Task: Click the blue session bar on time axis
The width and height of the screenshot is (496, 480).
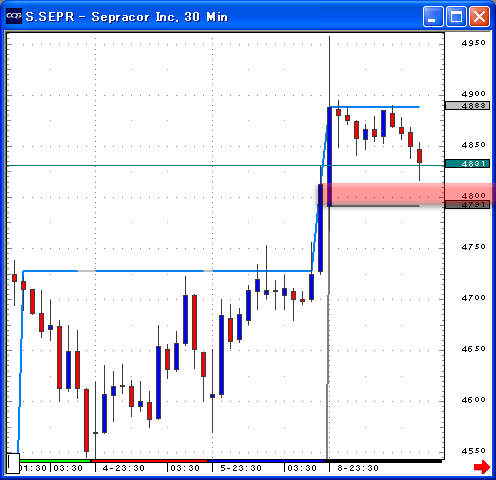Action: click(266, 461)
